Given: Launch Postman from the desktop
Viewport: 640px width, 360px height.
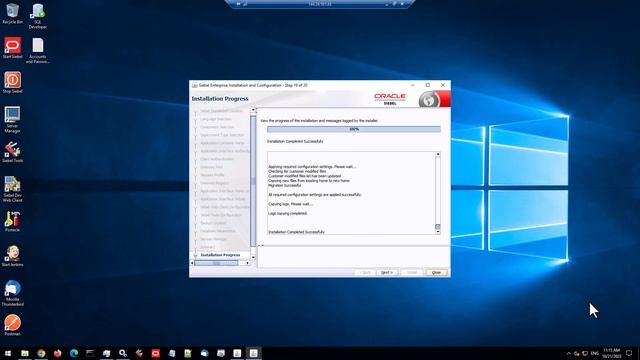Looking at the screenshot, I should (x=12, y=325).
